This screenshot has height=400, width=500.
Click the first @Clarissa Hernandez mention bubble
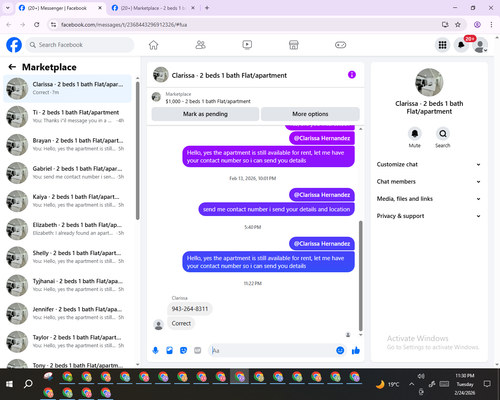pos(322,138)
